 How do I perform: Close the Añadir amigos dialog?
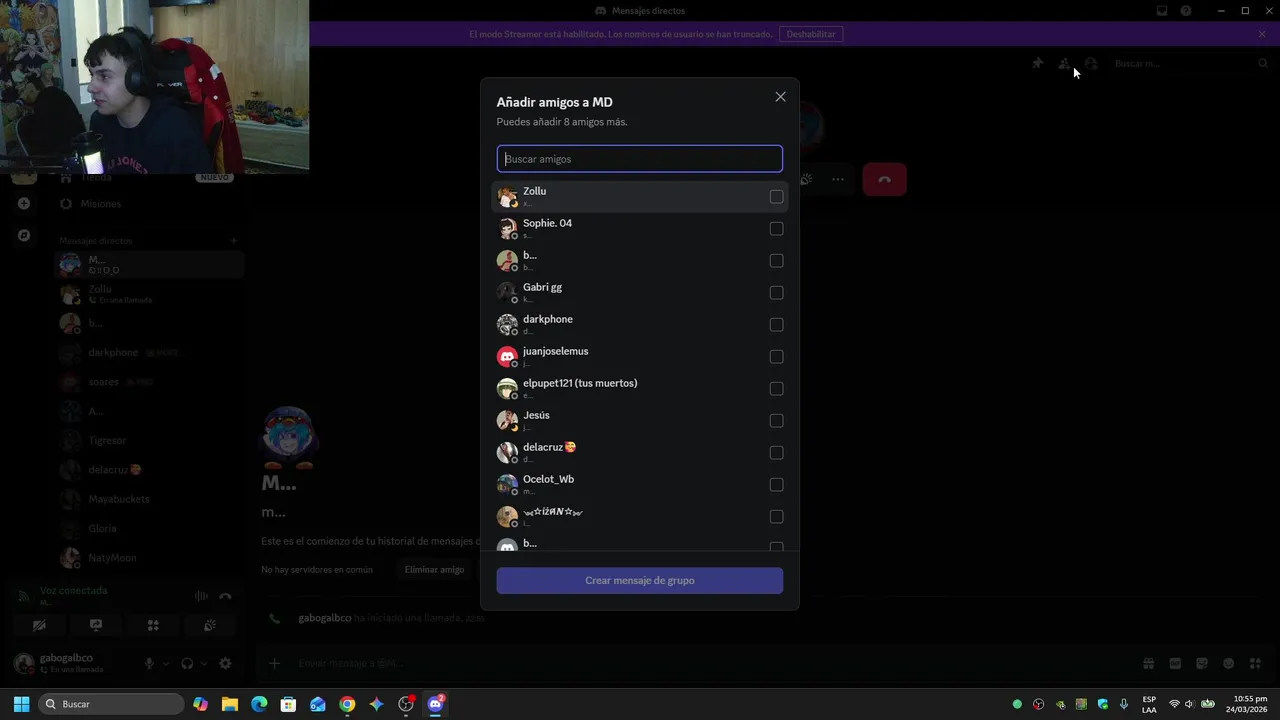tap(780, 97)
